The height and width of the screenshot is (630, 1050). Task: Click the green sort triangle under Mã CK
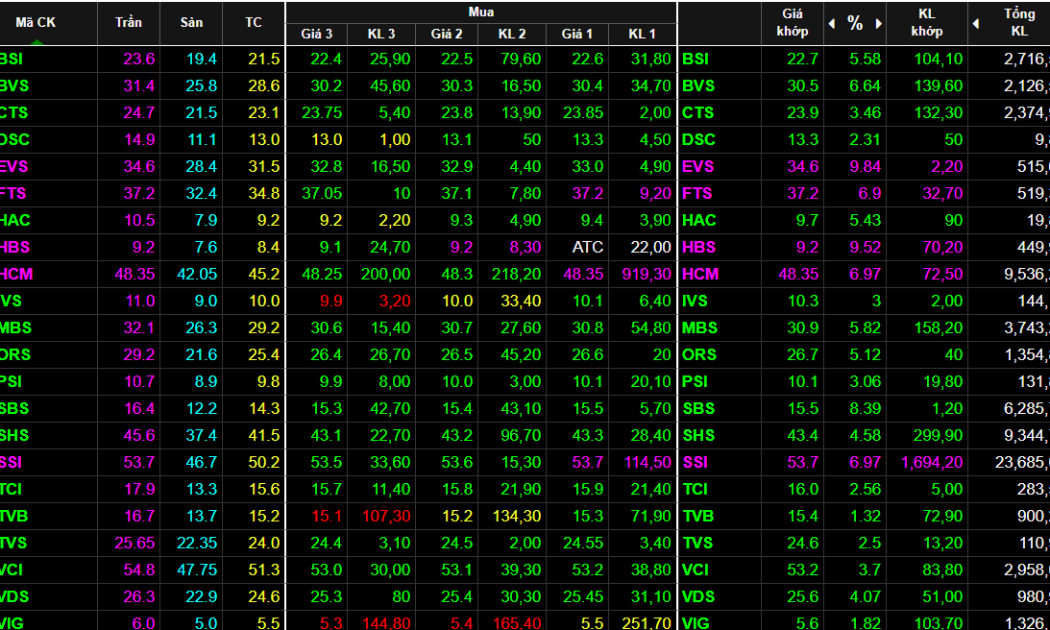point(36,42)
